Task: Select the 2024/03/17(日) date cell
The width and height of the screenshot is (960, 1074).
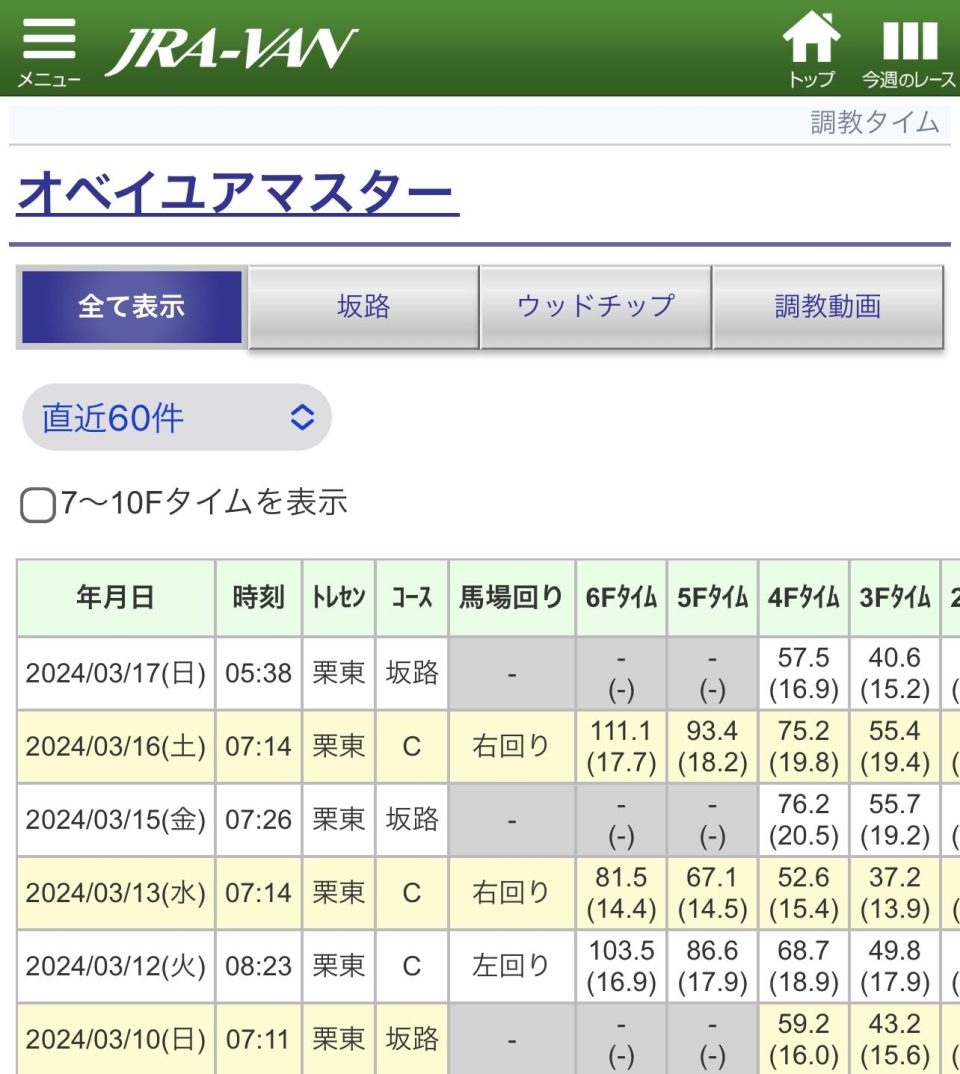Action: tap(116, 674)
